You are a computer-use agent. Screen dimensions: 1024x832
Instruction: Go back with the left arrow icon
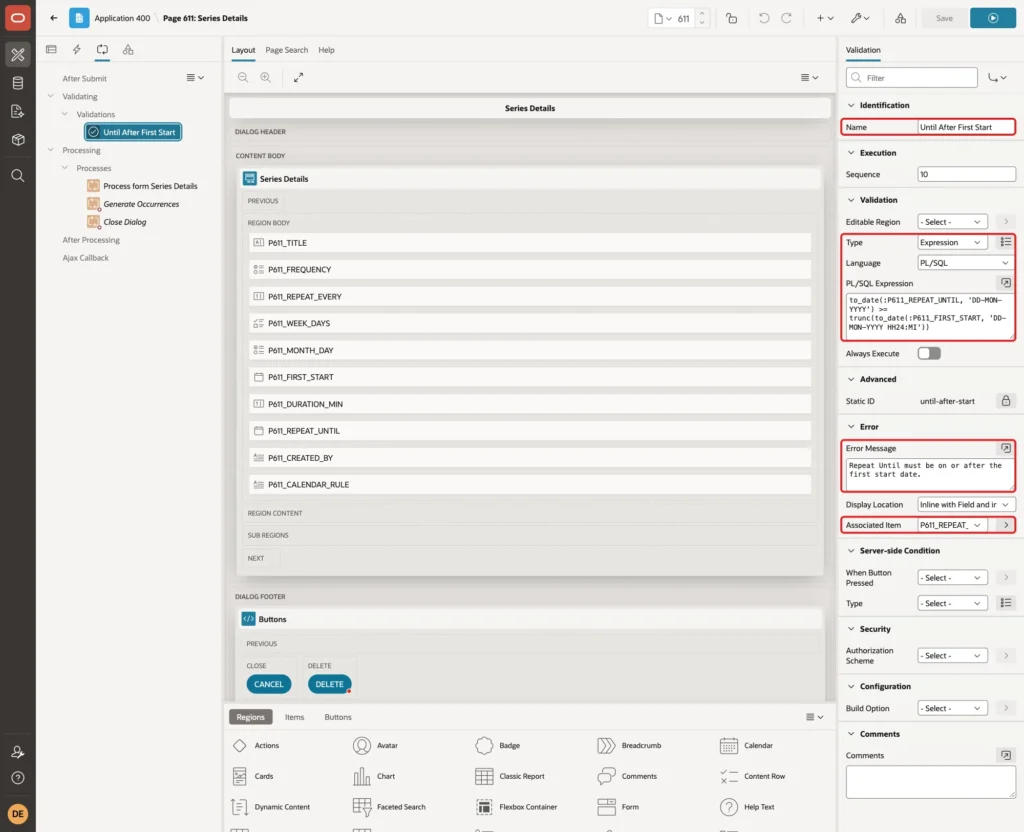54,18
